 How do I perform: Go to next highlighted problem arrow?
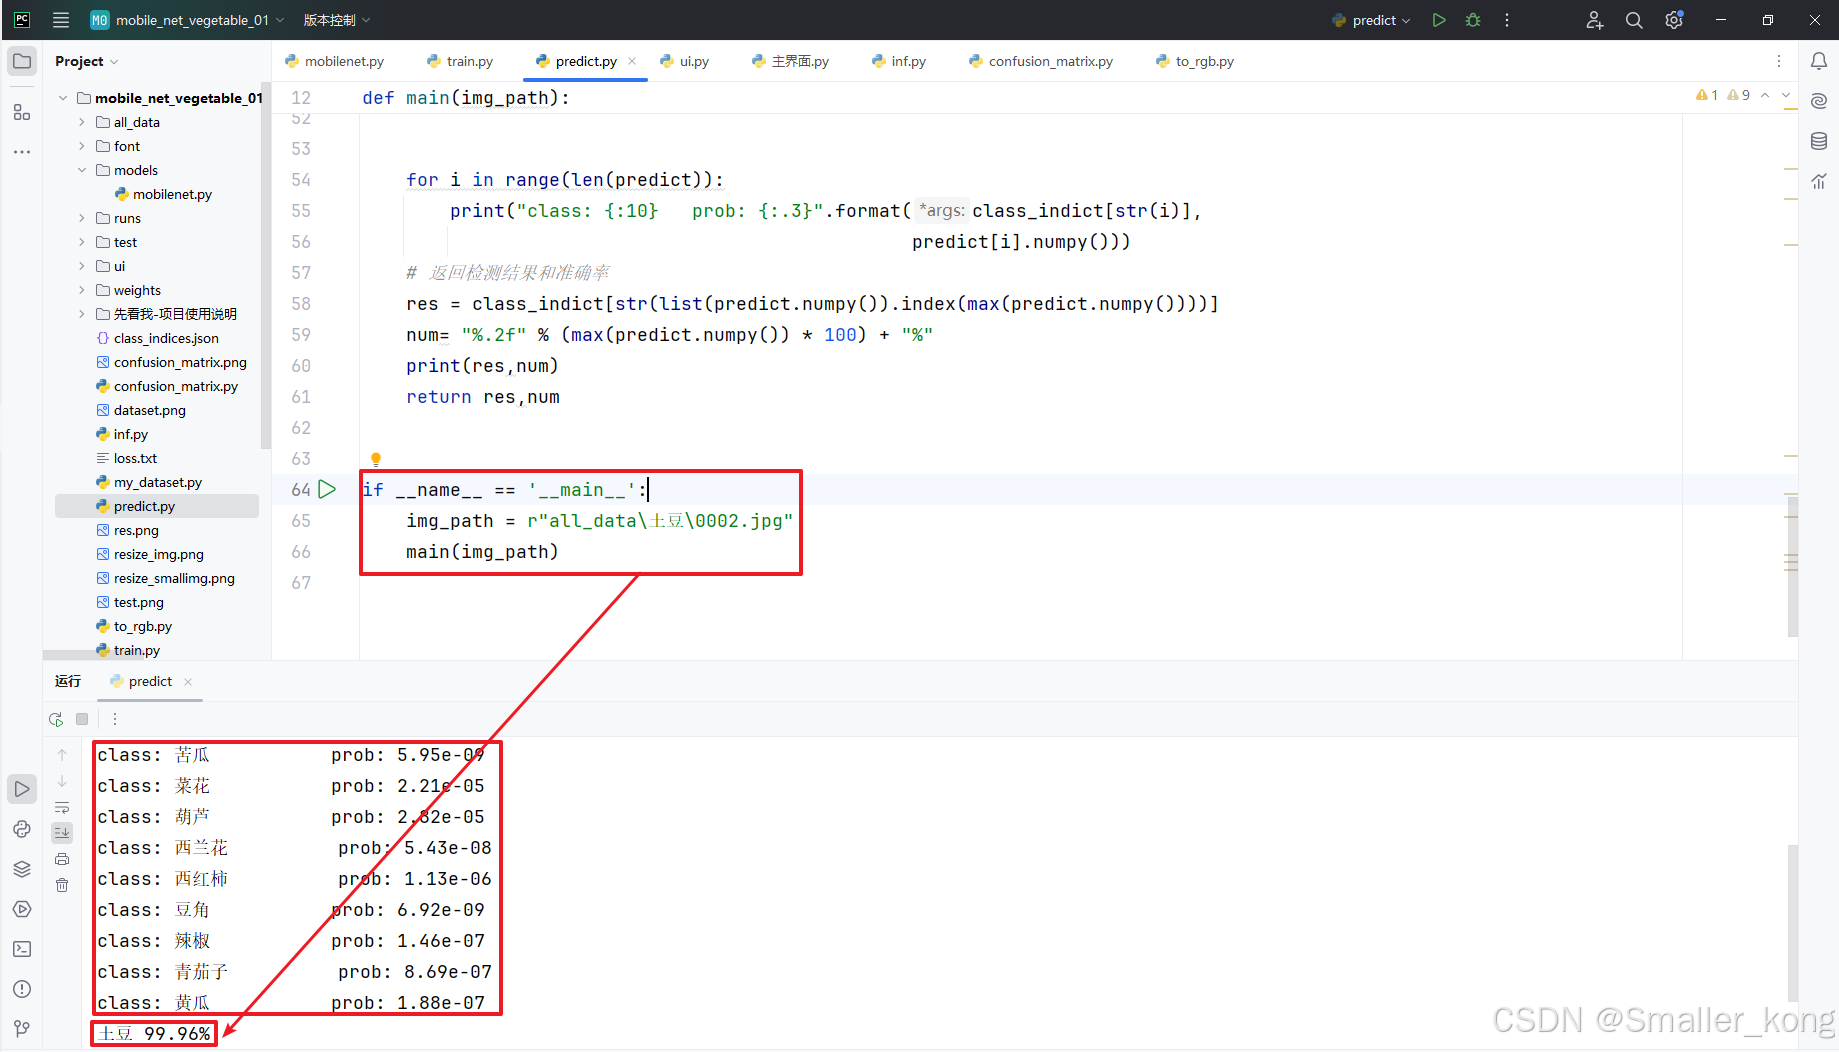point(1786,95)
